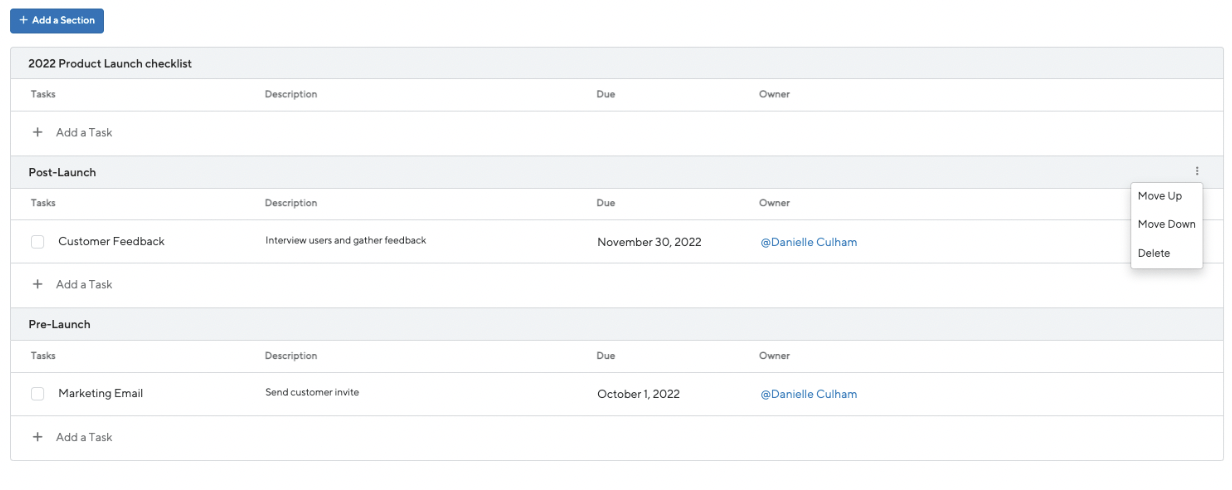This screenshot has height=490, width=1232.
Task: Click the description 'Send customer invite'
Action: pos(312,392)
